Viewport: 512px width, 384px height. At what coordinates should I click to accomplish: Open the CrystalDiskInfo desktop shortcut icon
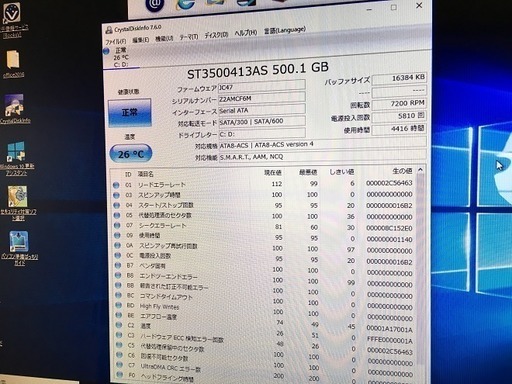14,105
